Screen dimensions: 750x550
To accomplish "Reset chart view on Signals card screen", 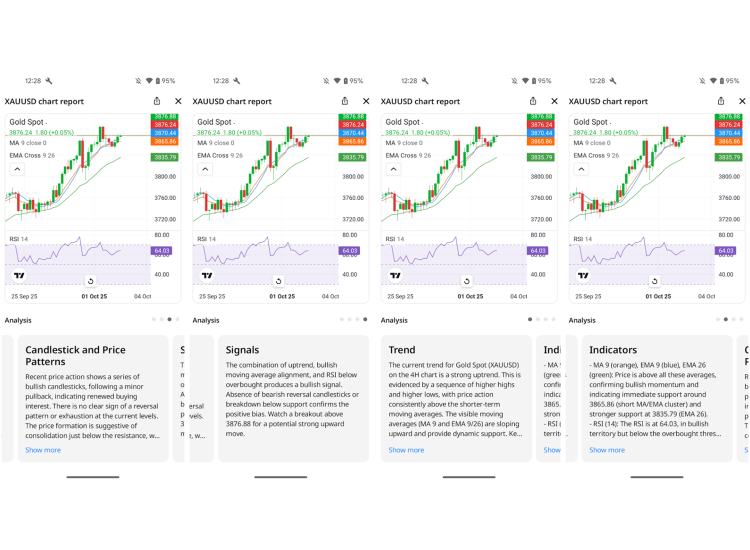I will pos(278,282).
